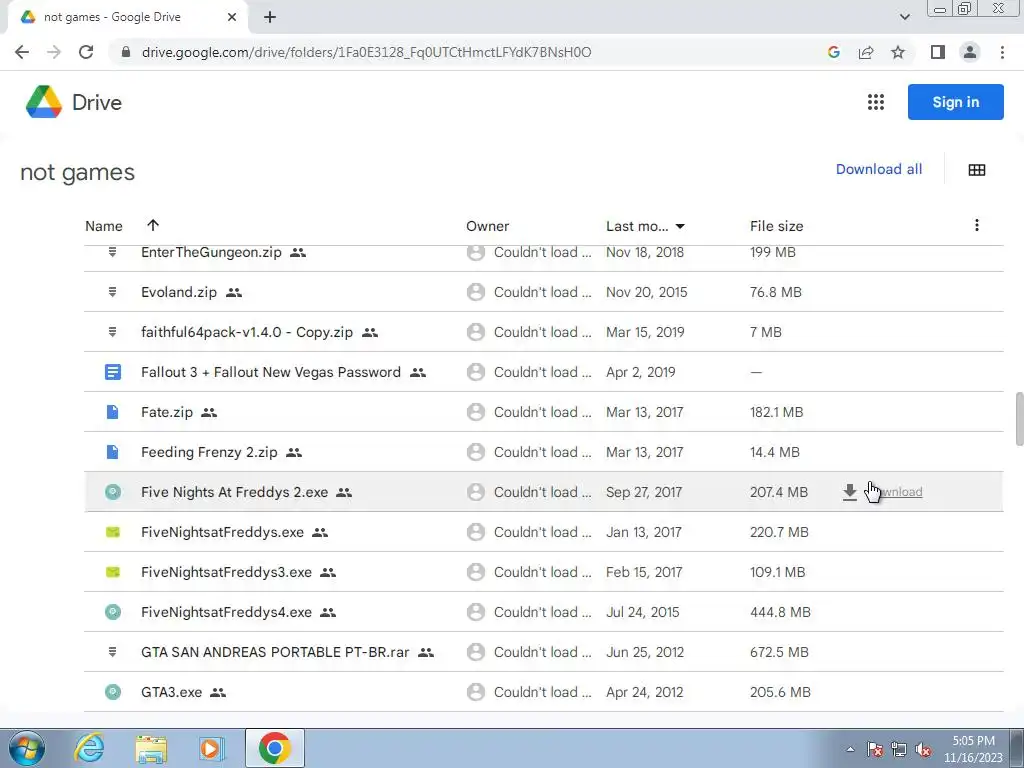Share this page using the share icon

pos(866,52)
